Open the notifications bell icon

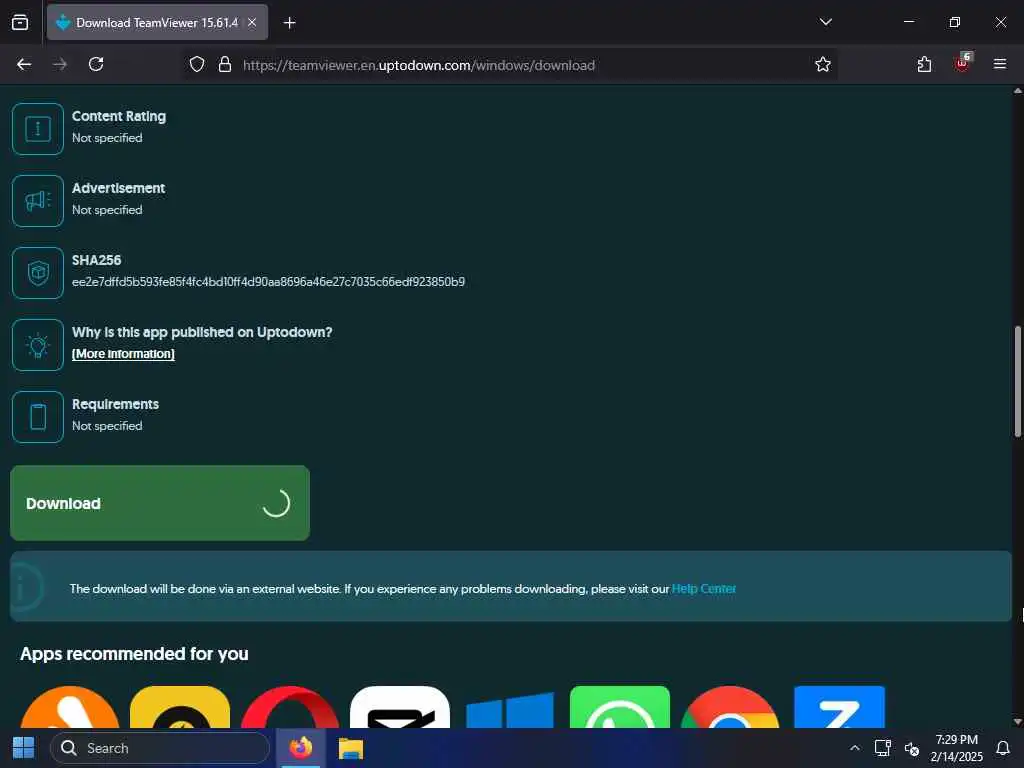[1003, 748]
